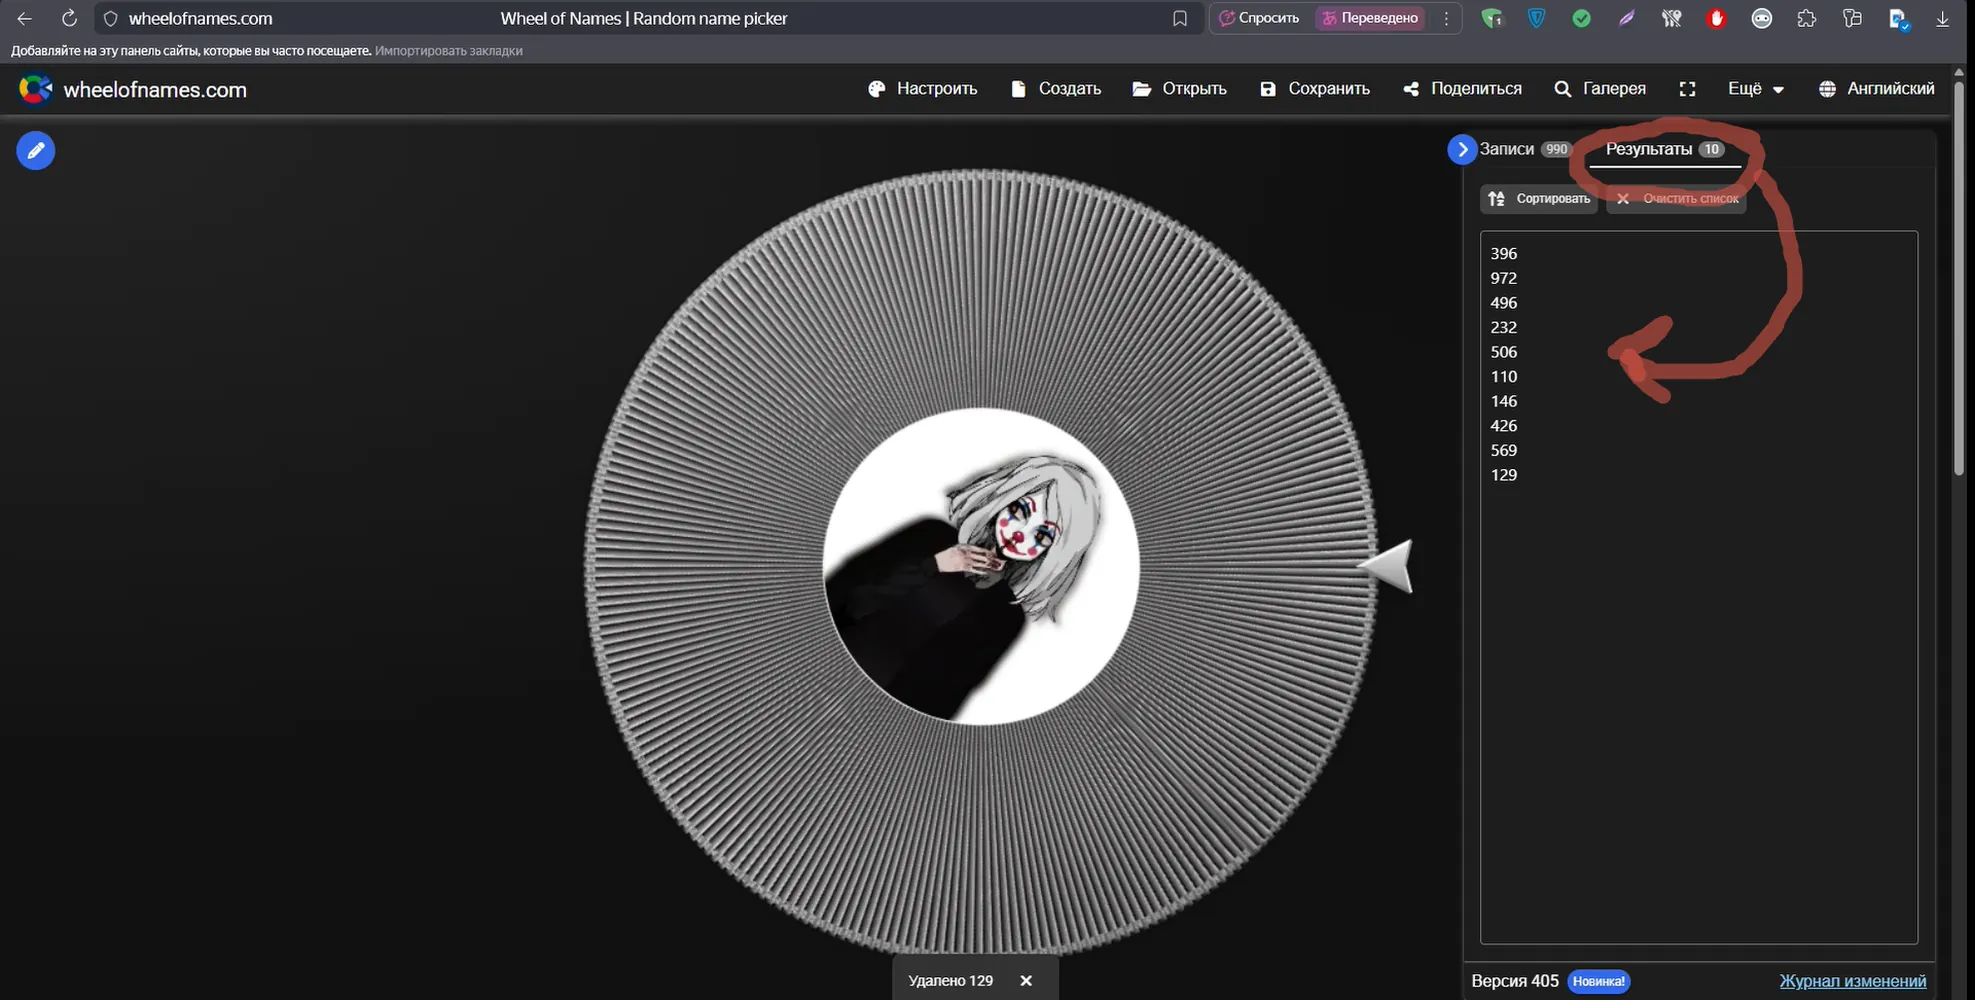Bookmark this page in address bar
The image size is (1975, 1000).
pos(1180,18)
